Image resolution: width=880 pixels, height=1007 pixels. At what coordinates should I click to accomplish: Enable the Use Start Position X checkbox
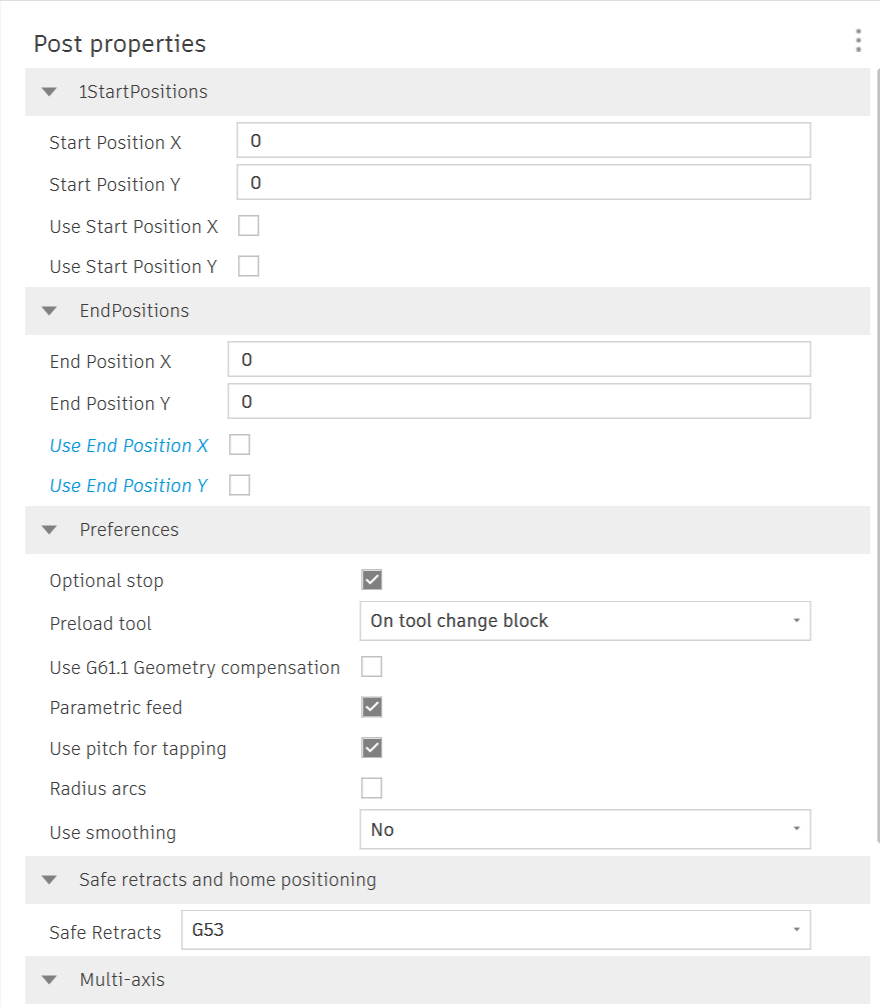(248, 225)
